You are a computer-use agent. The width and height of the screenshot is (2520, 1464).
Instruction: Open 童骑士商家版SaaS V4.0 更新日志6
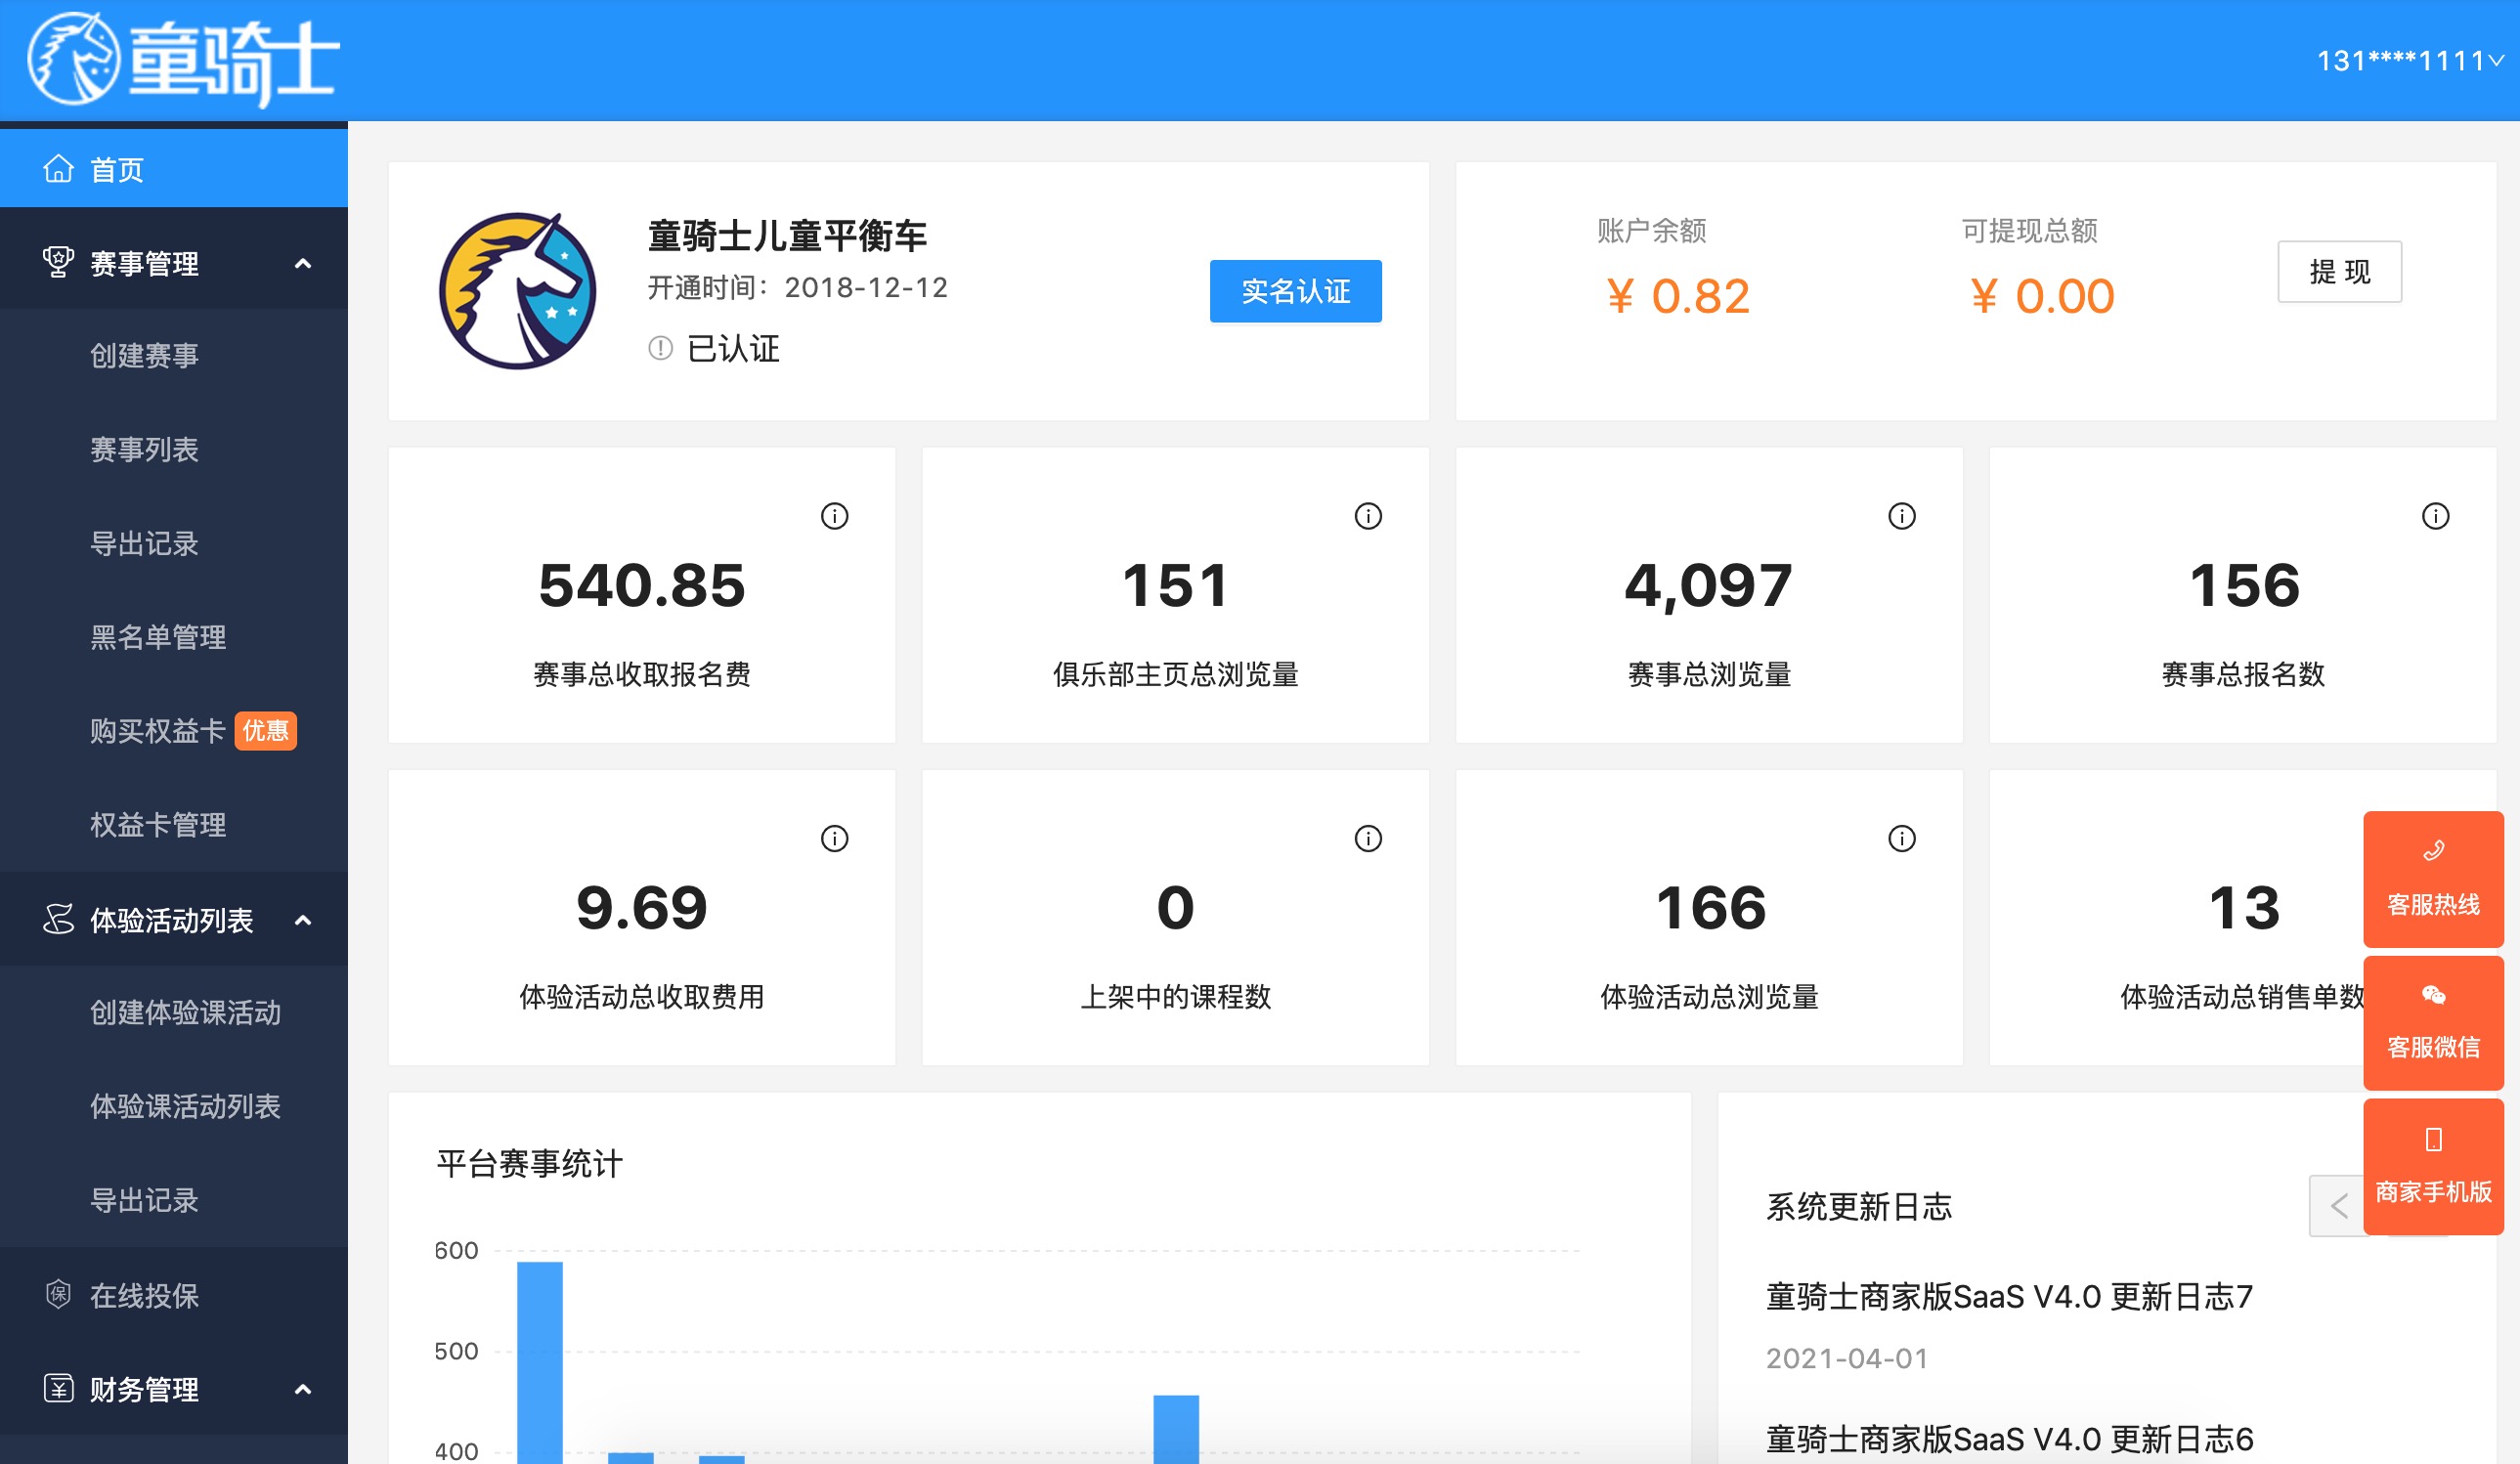pos(2009,1440)
